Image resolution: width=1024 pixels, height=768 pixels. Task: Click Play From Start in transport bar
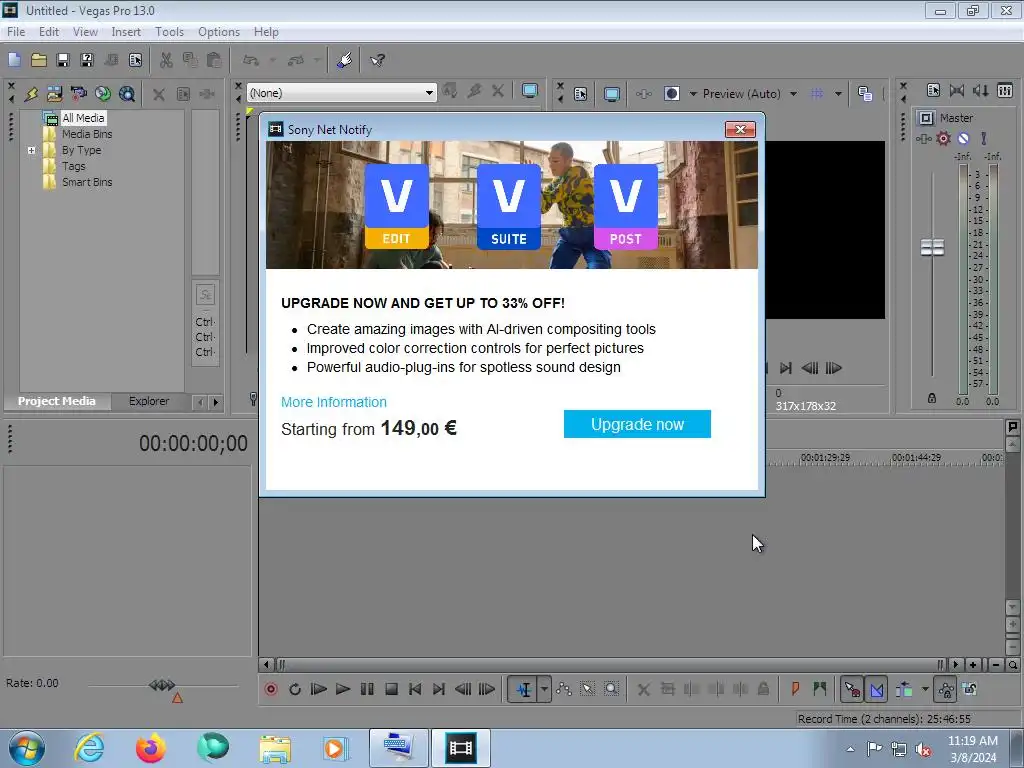[318, 689]
